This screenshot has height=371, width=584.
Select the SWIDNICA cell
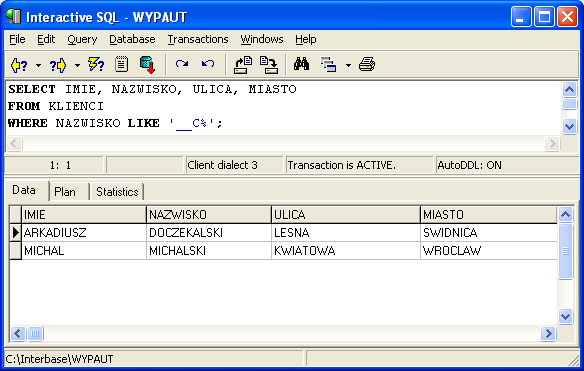(x=489, y=233)
